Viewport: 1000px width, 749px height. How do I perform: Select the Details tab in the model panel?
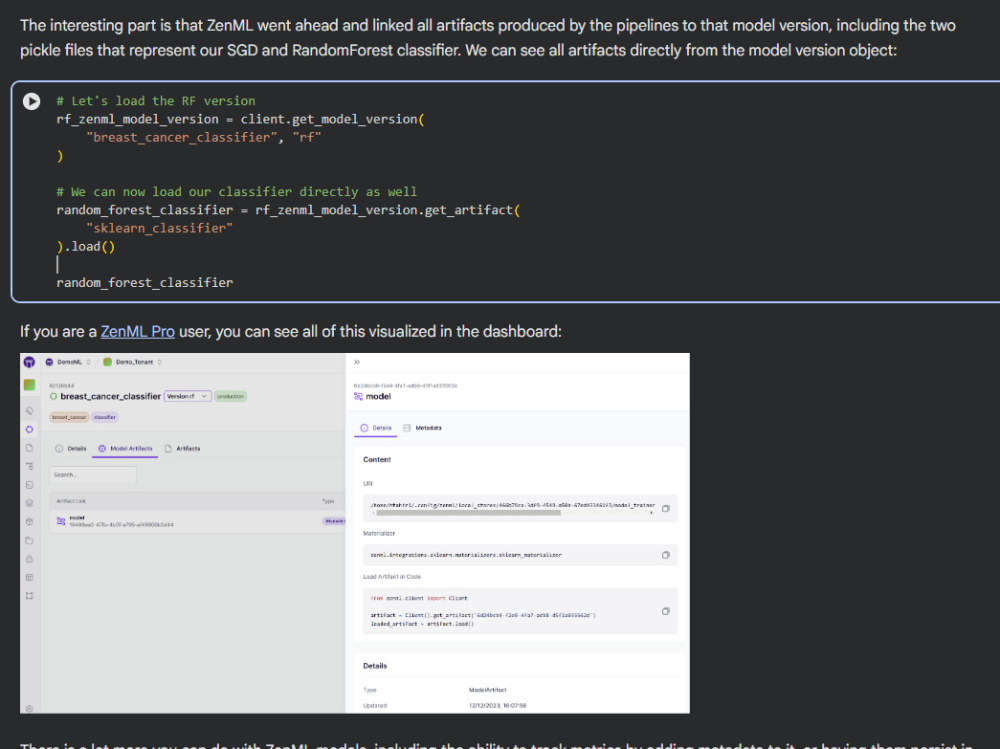376,428
